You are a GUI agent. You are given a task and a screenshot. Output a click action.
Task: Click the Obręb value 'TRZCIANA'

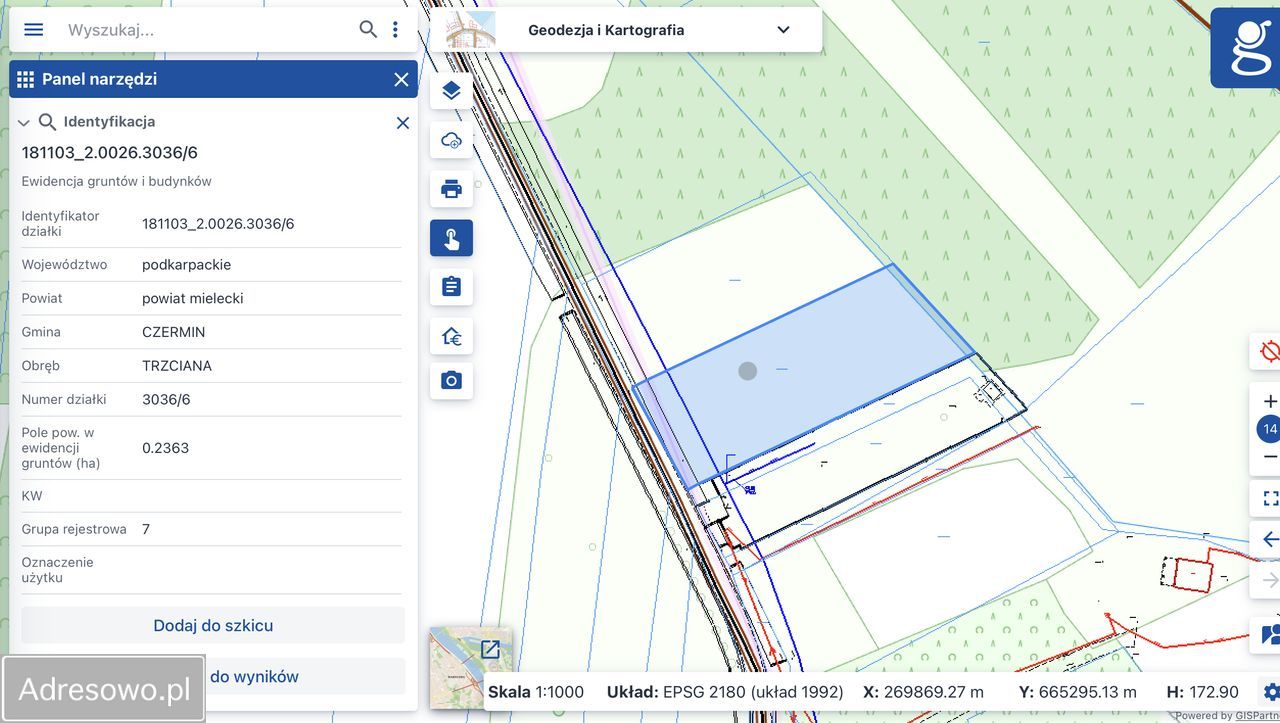[x=177, y=366]
